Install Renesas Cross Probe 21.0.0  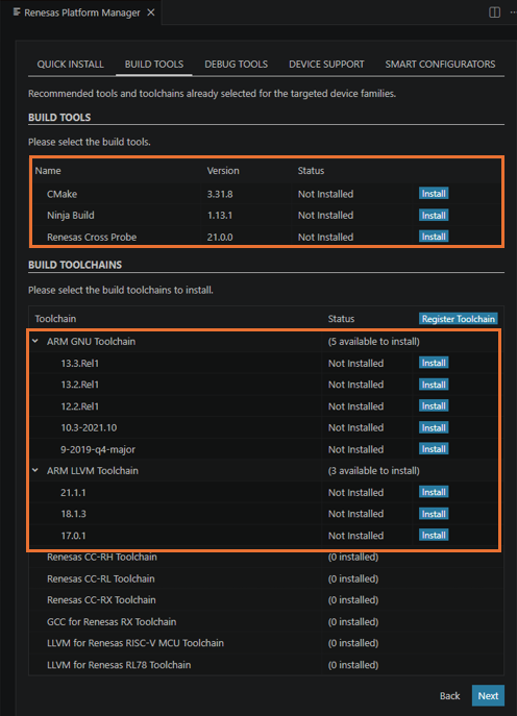[433, 237]
